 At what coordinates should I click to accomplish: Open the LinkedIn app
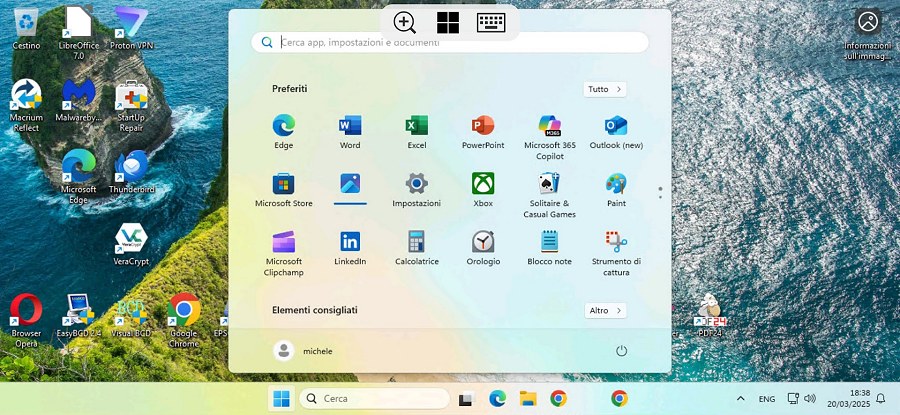click(350, 248)
